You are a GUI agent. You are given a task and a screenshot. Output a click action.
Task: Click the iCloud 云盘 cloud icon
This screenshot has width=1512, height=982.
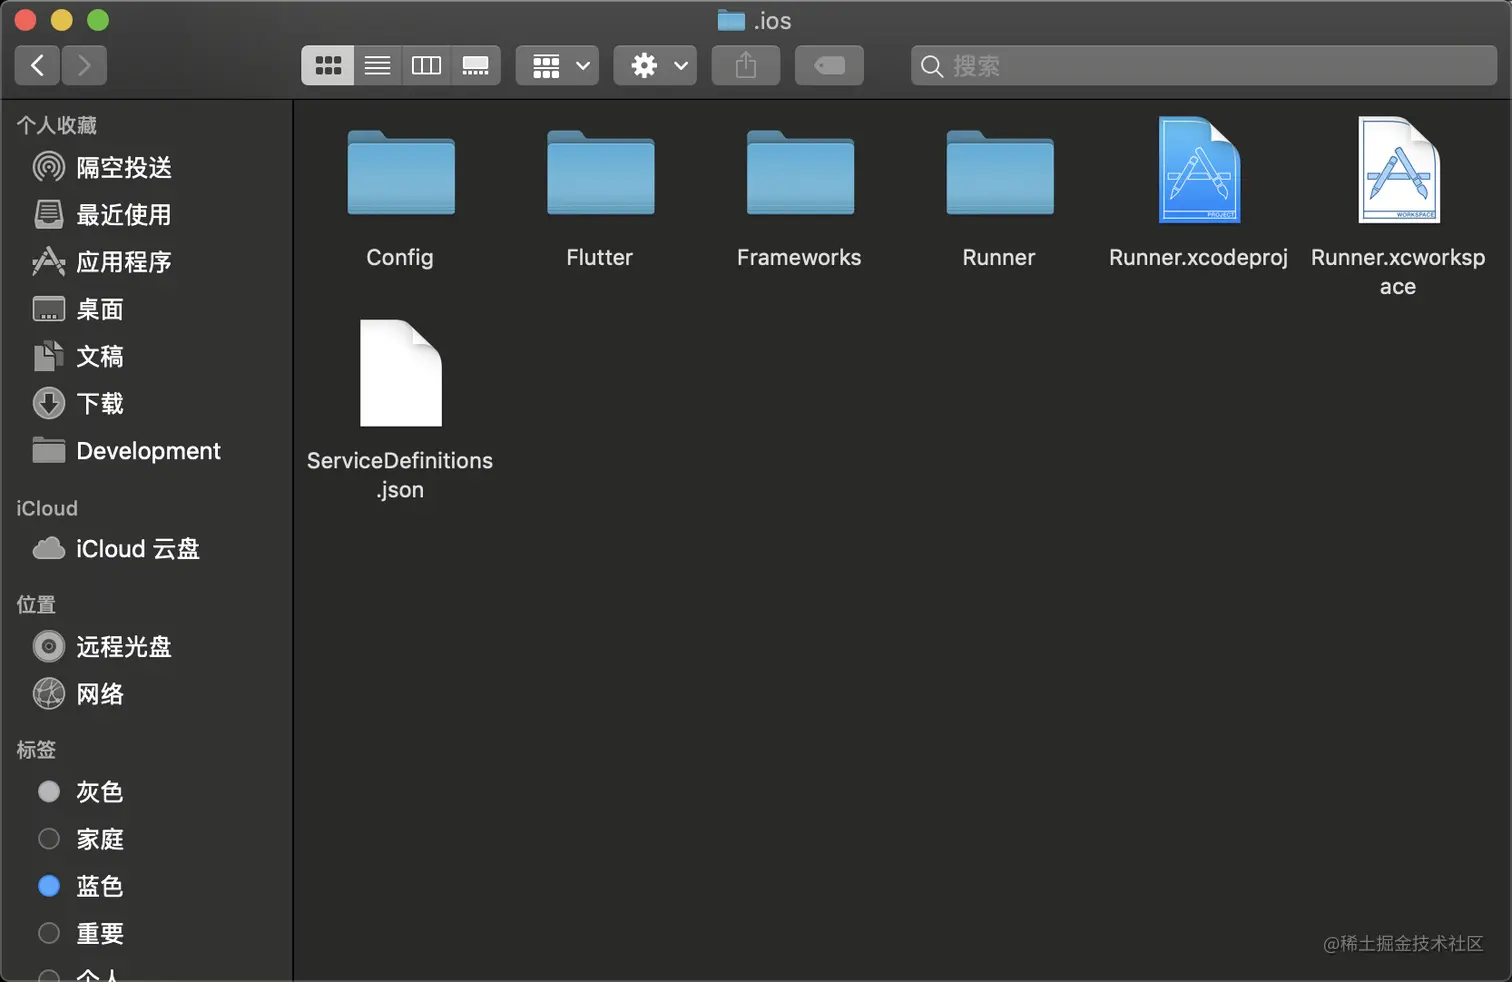tap(49, 549)
